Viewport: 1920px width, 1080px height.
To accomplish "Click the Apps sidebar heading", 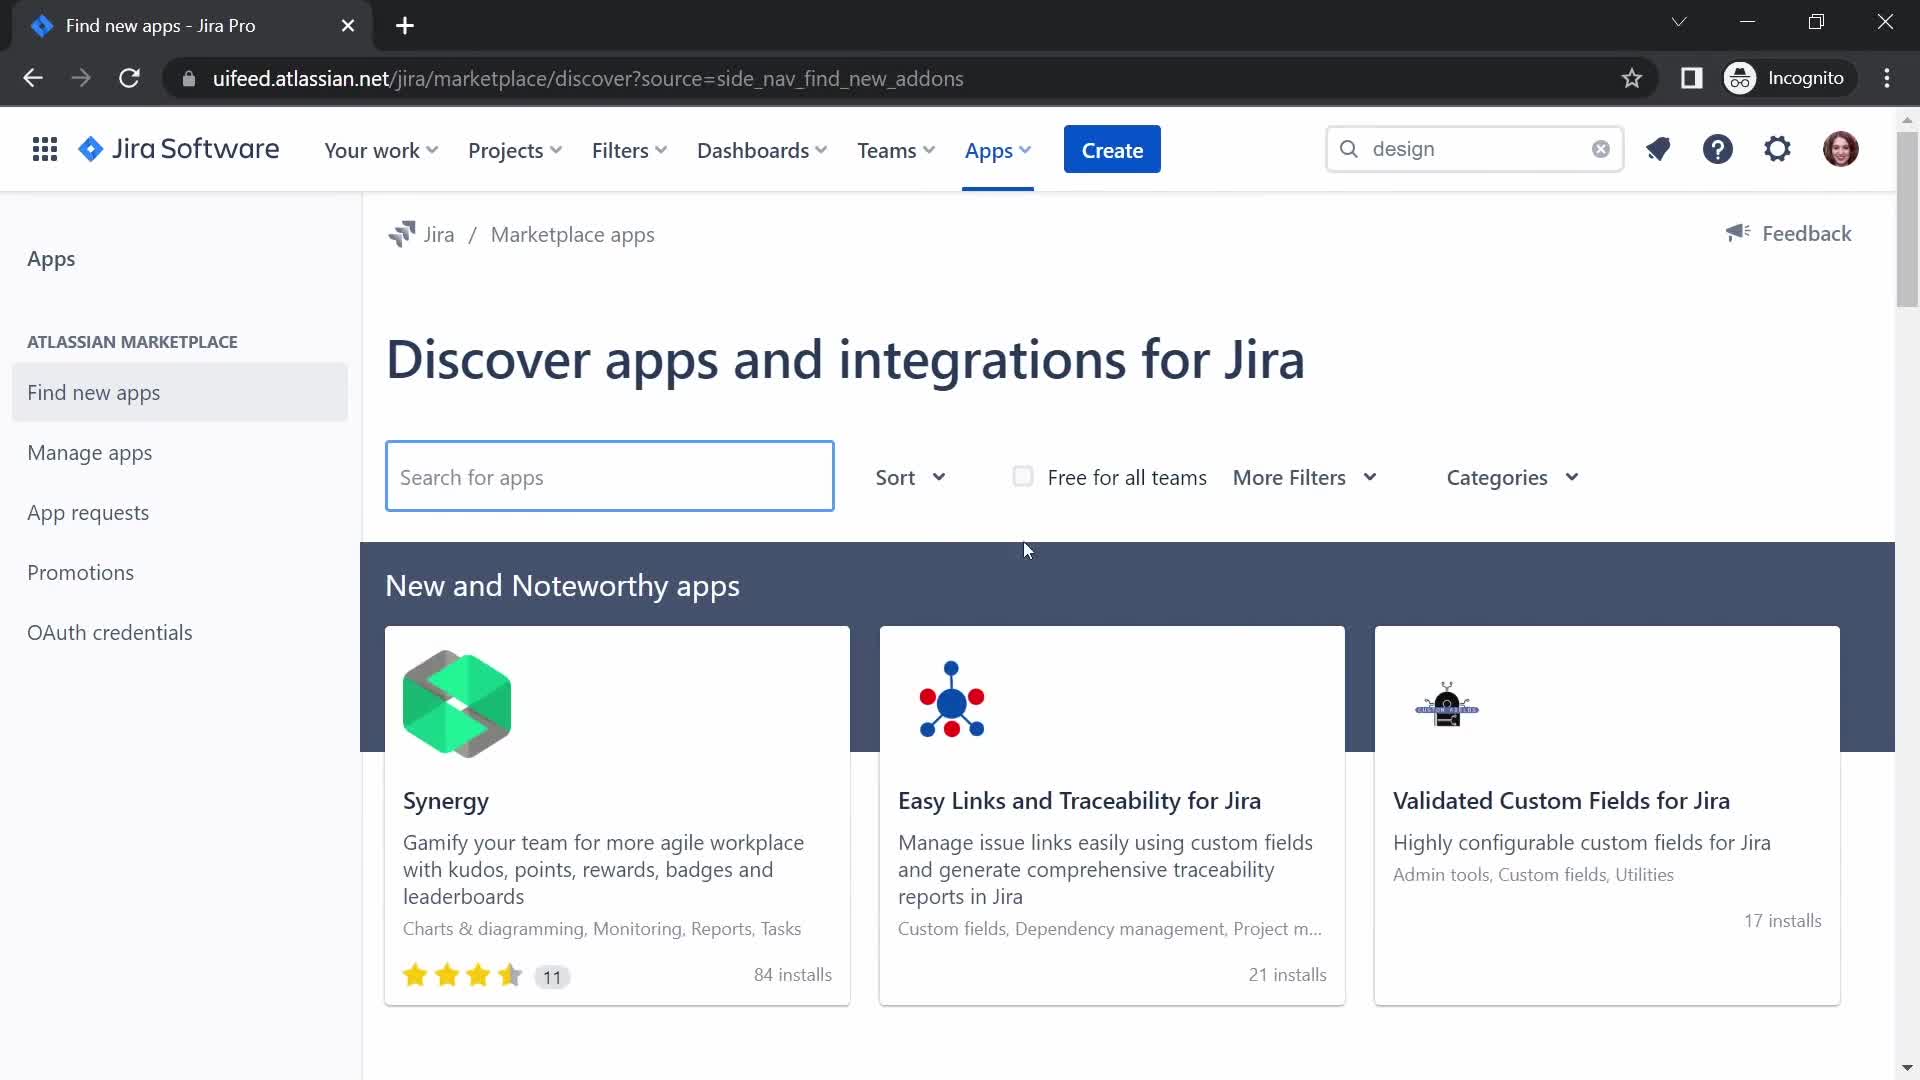I will click(51, 259).
